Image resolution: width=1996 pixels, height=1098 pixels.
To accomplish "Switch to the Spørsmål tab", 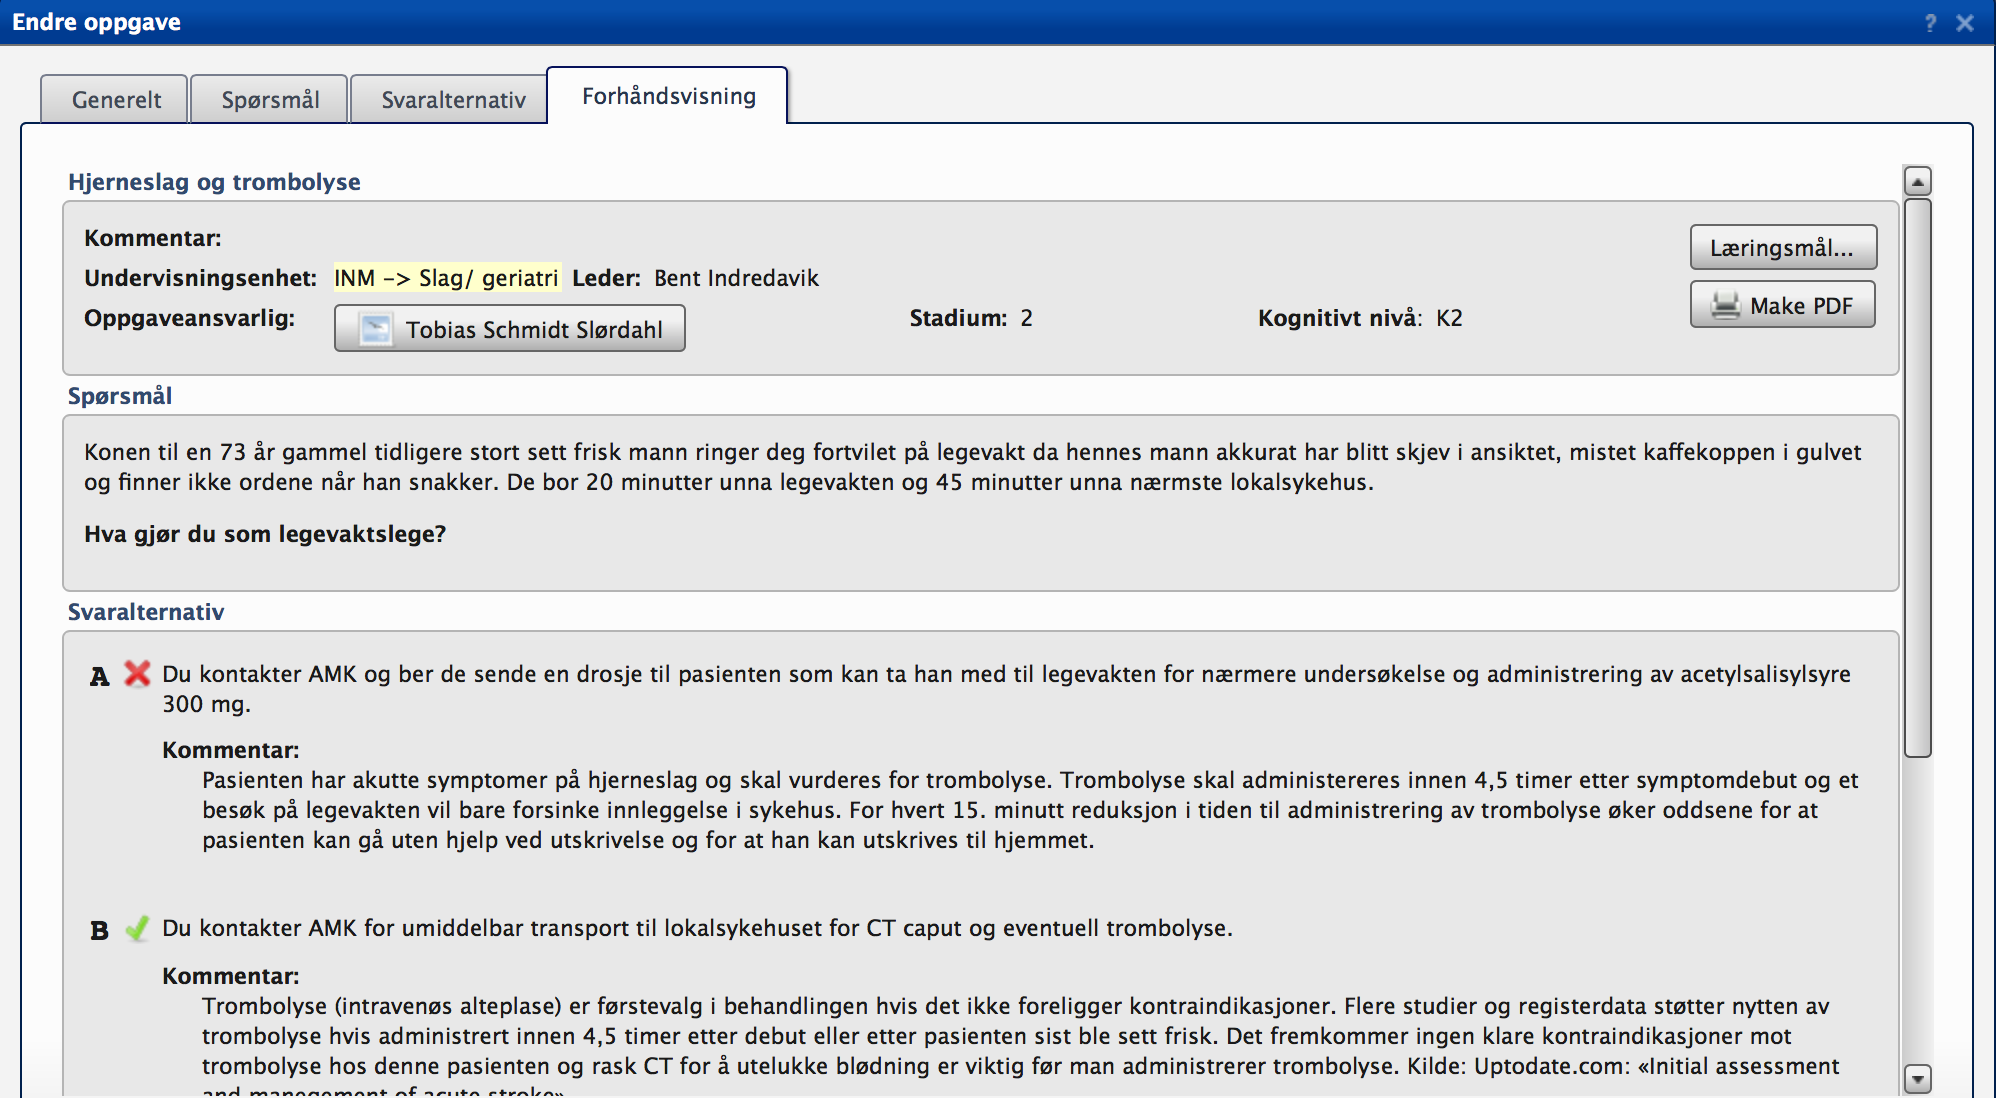I will [270, 99].
